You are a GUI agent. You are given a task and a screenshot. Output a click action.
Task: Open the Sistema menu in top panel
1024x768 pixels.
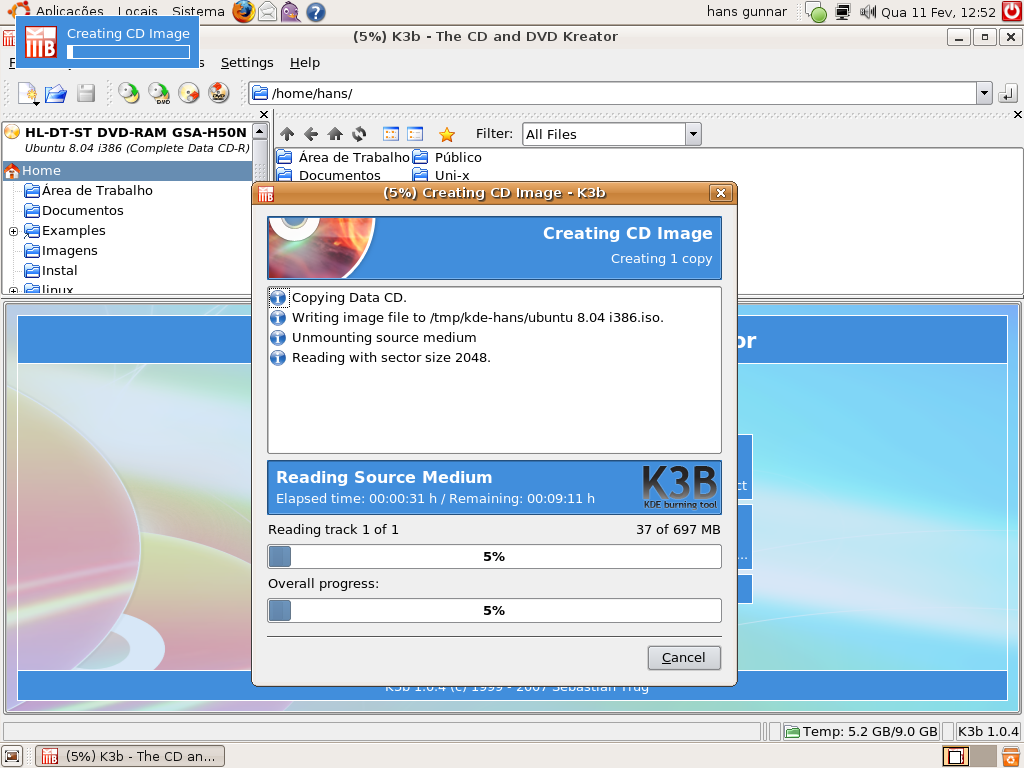[x=198, y=11]
